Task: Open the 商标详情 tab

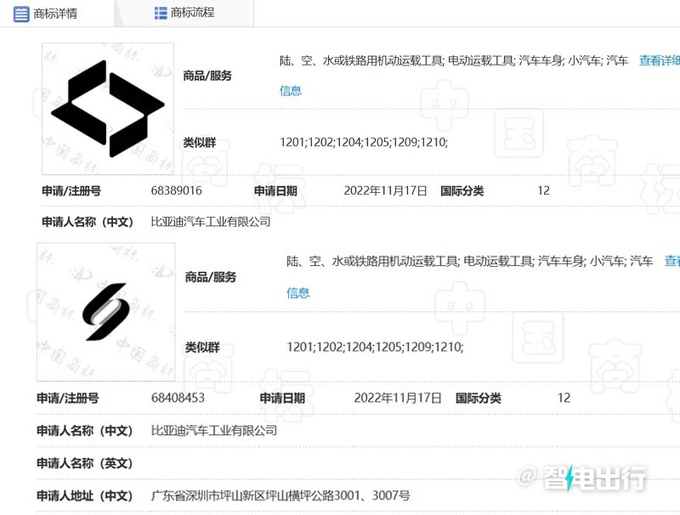Action: click(x=46, y=14)
